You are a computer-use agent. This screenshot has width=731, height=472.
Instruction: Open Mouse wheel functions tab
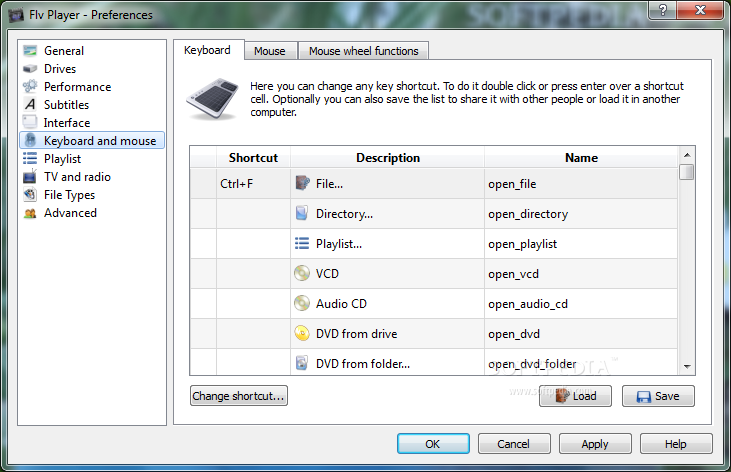(x=363, y=51)
